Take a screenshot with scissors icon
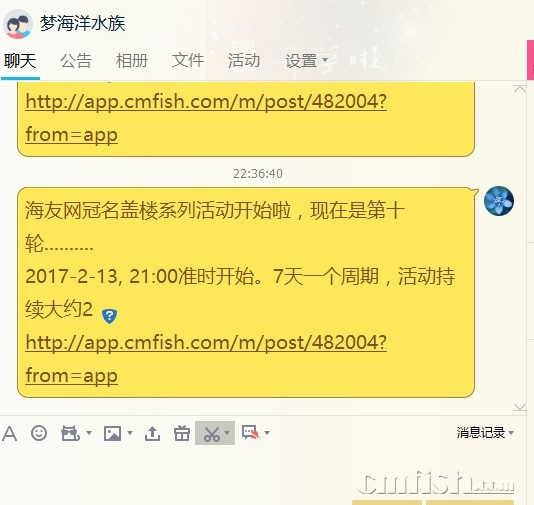 tap(211, 434)
